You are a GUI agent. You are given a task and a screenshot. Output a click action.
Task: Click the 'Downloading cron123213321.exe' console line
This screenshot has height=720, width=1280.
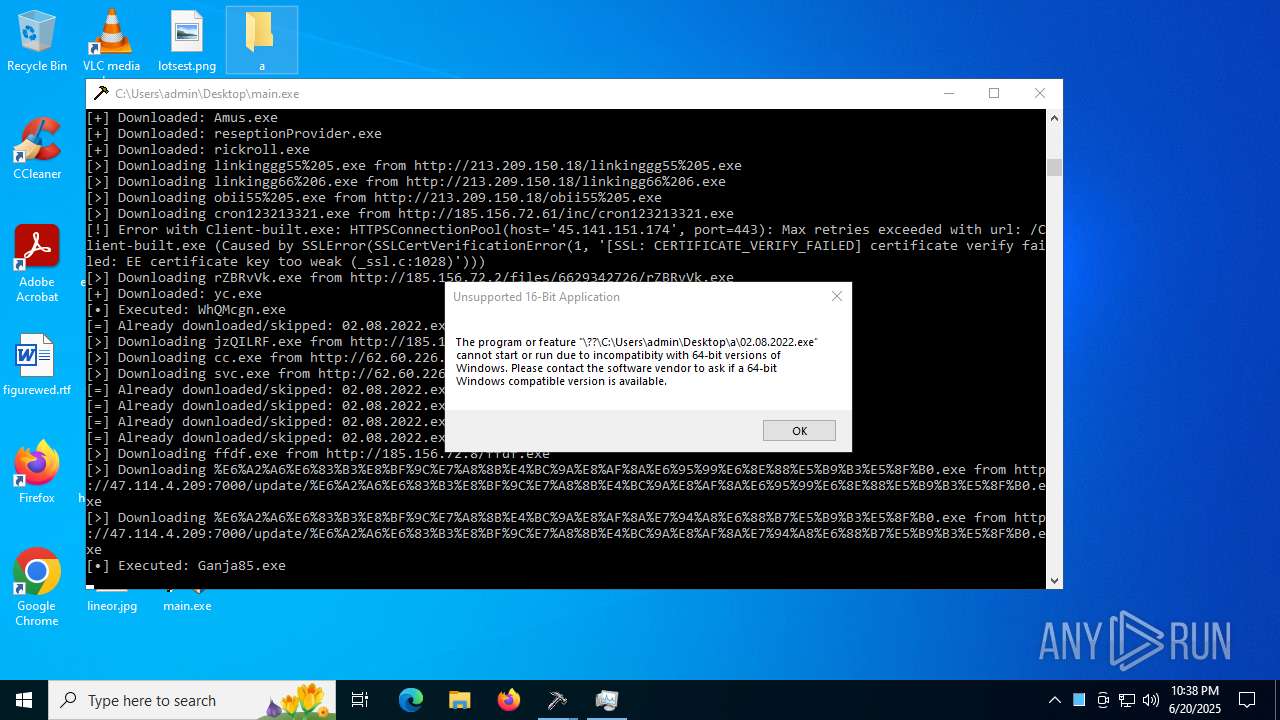[x=410, y=213]
